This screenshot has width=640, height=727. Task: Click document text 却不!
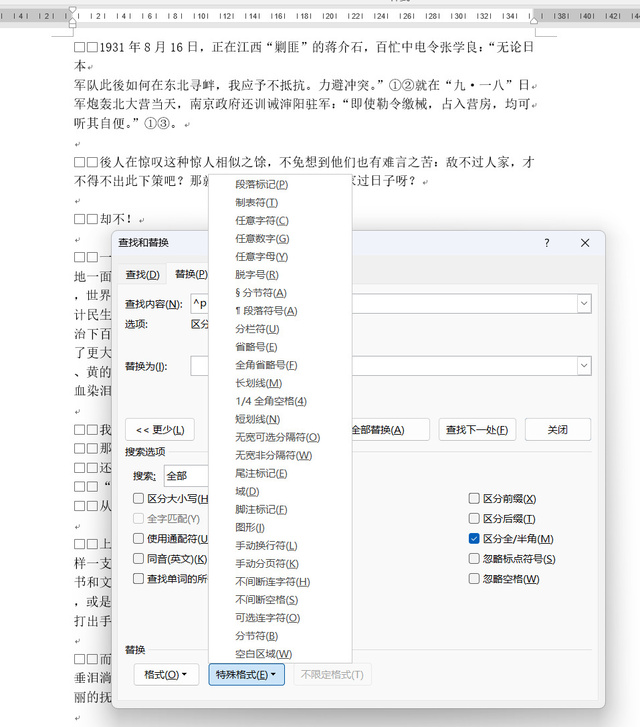point(116,219)
